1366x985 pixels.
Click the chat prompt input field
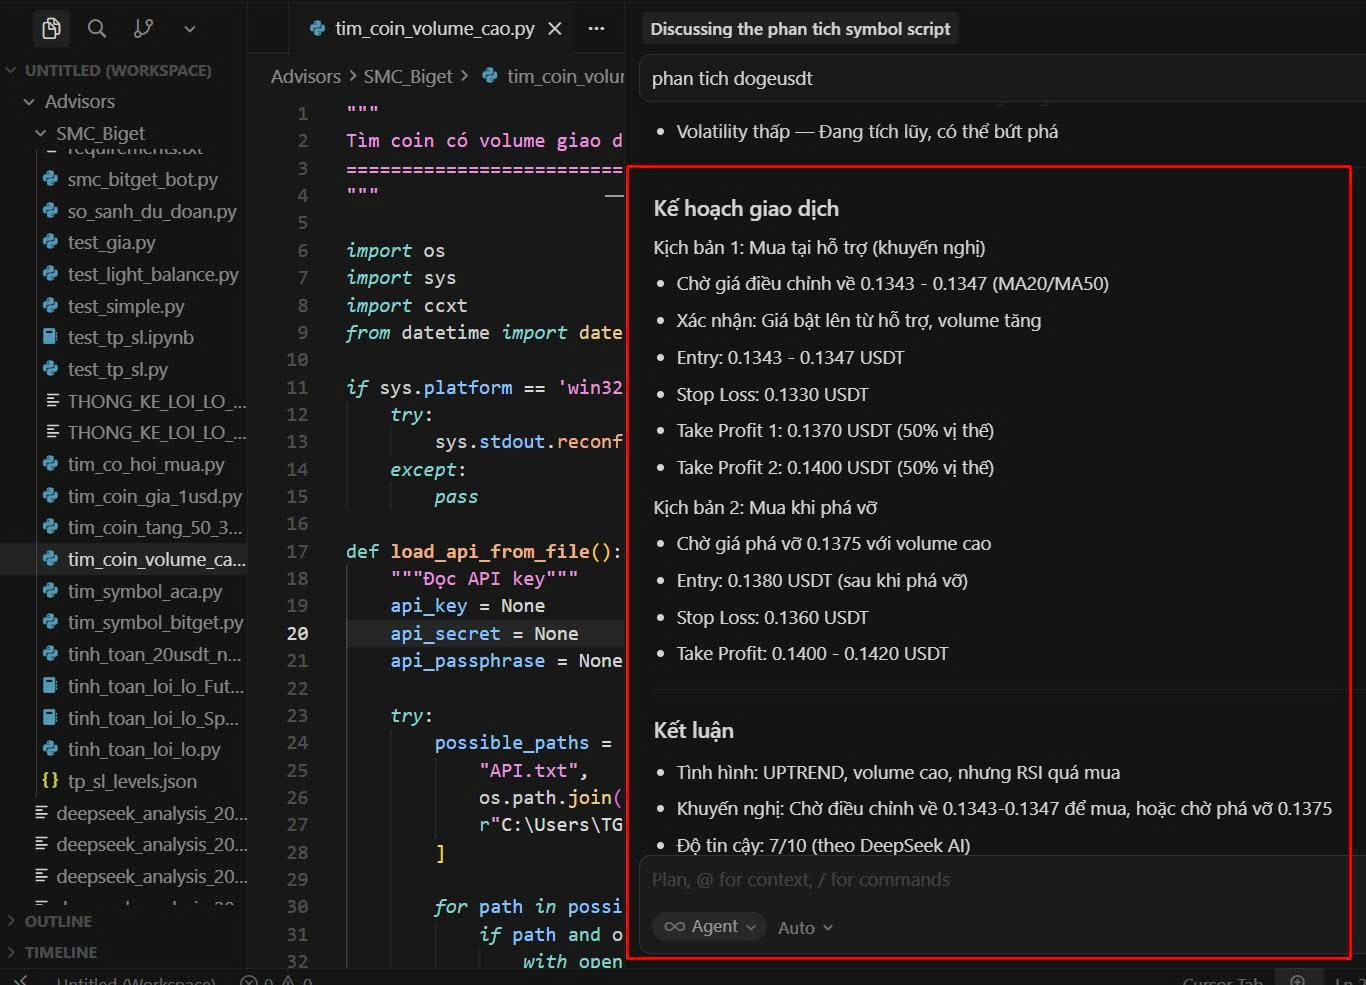click(x=990, y=880)
